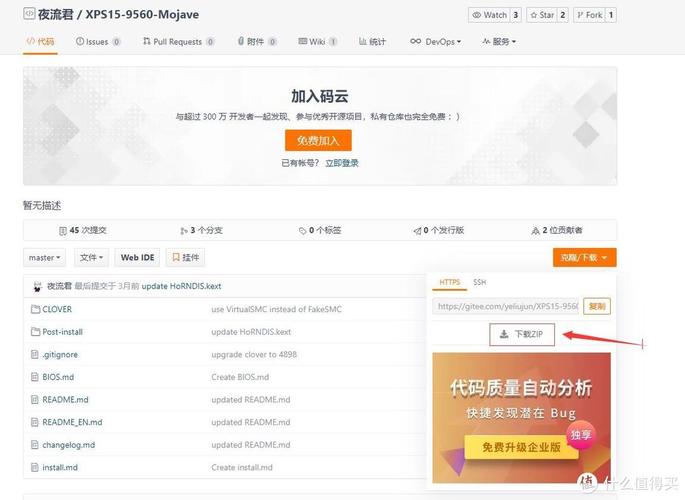The width and height of the screenshot is (685, 500).
Task: Open the Post-install folder
Action: click(62, 332)
